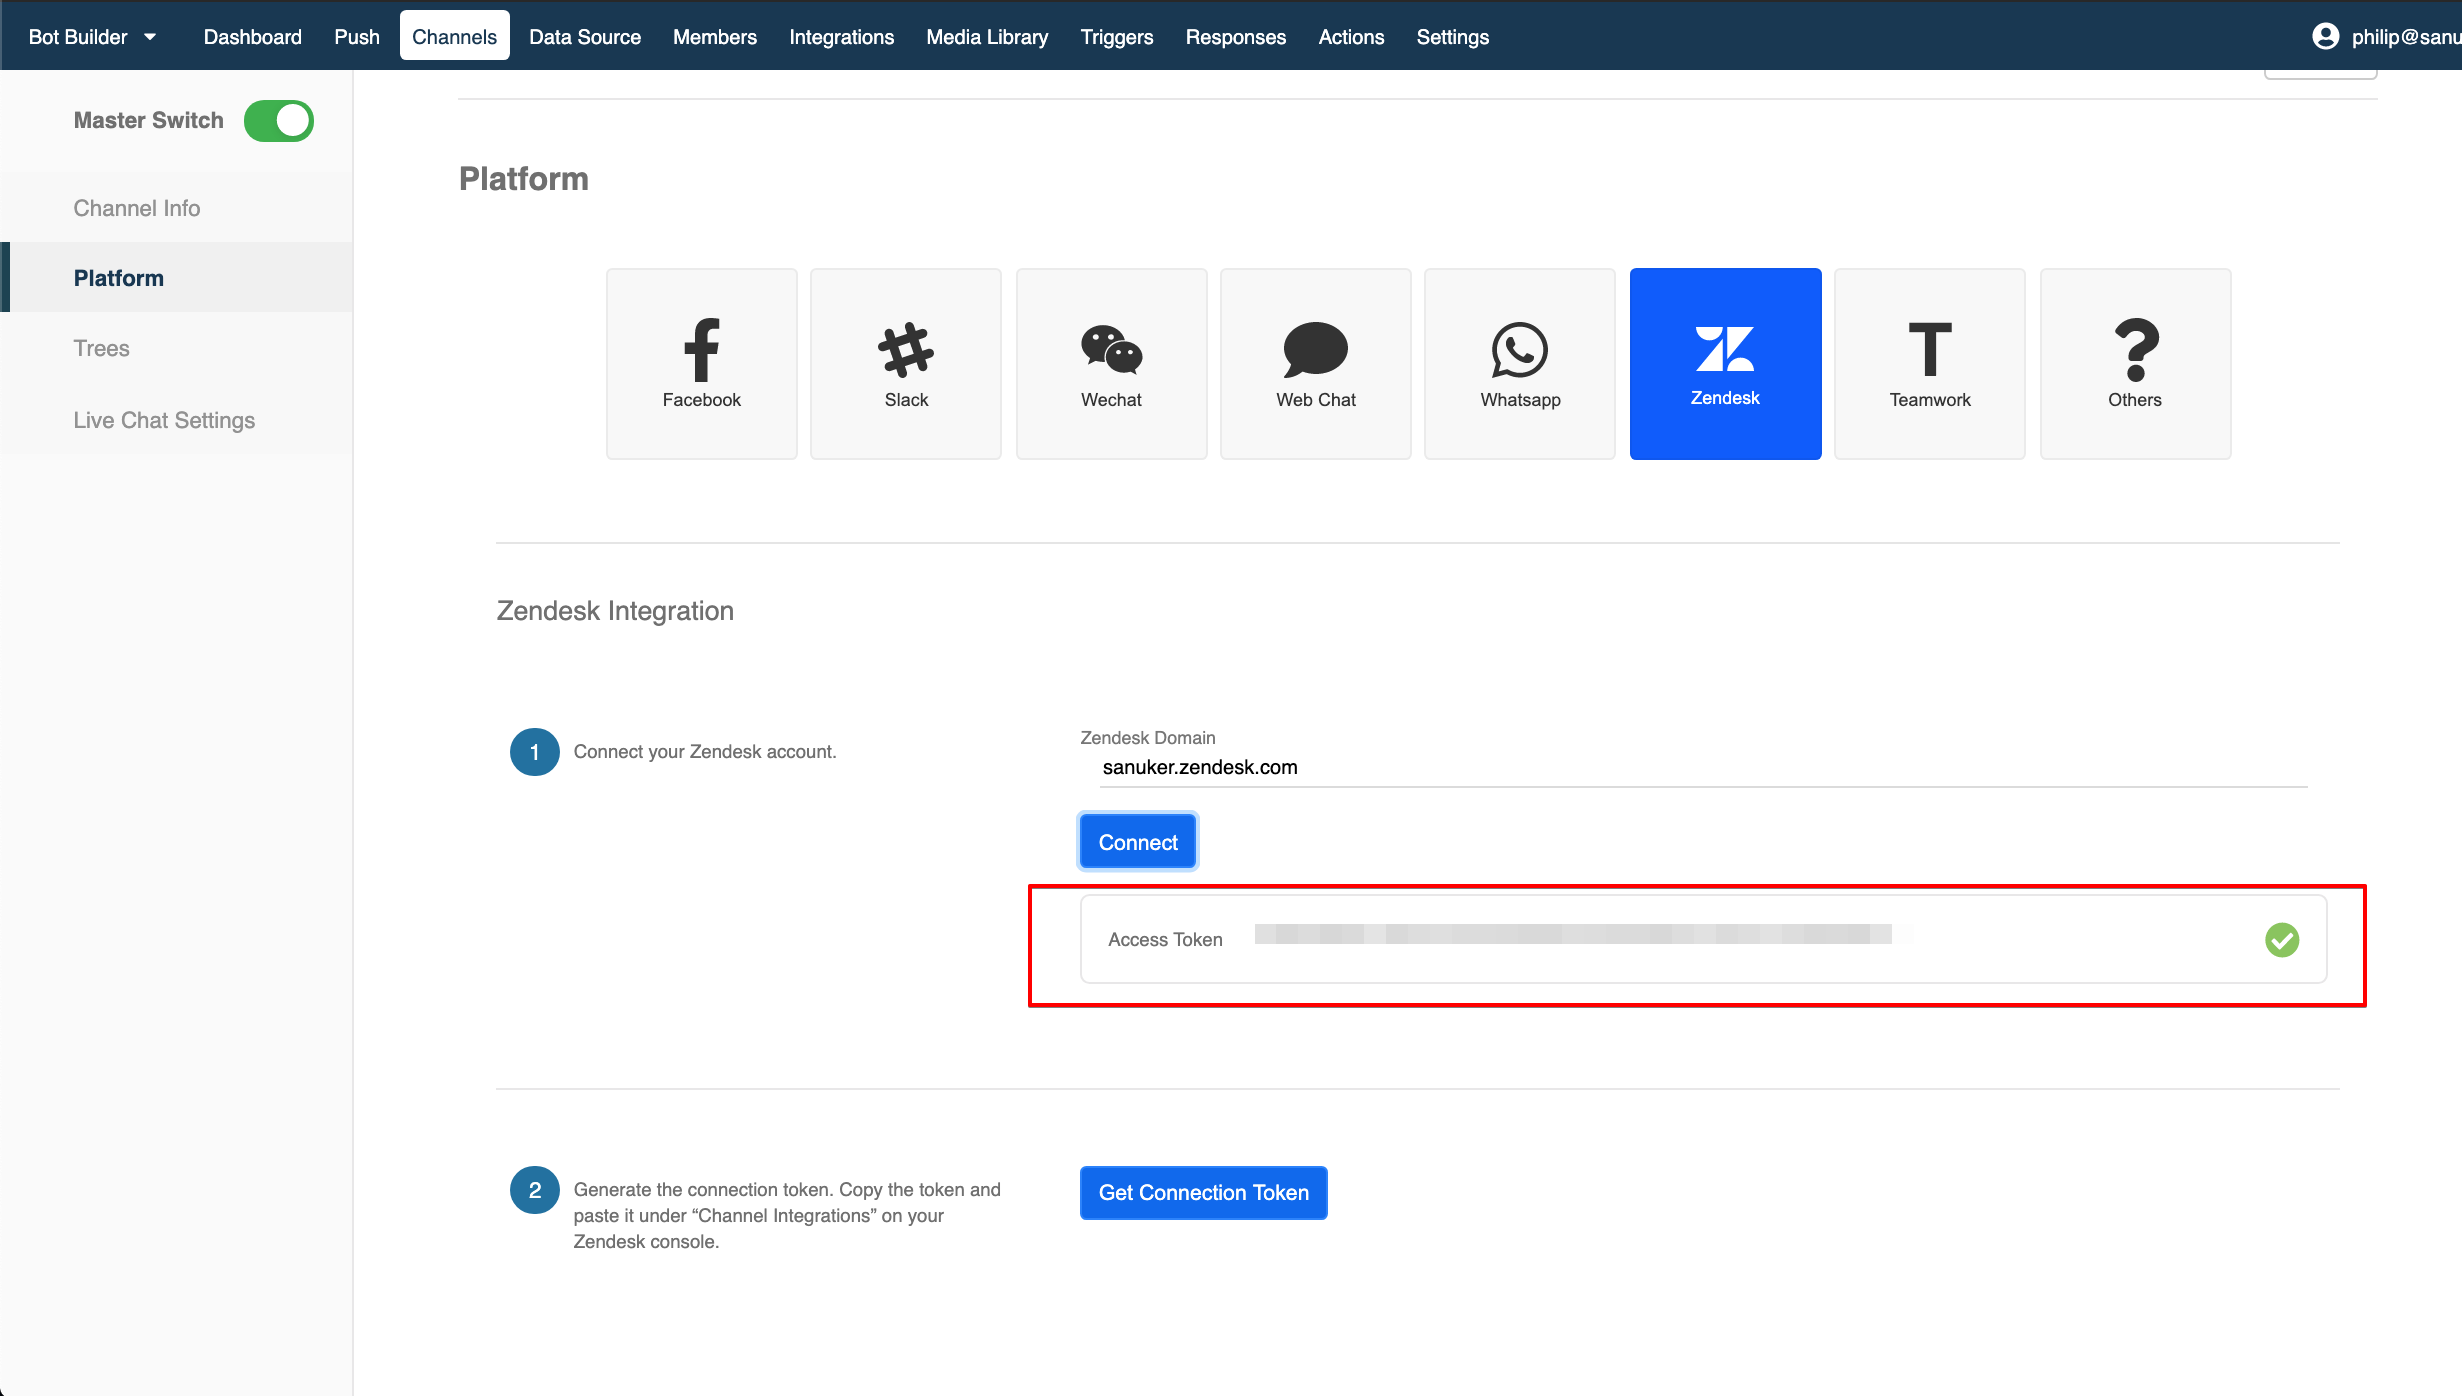Choose the Teamwork platform tile
Viewport: 2462px width, 1396px height.
click(1930, 364)
